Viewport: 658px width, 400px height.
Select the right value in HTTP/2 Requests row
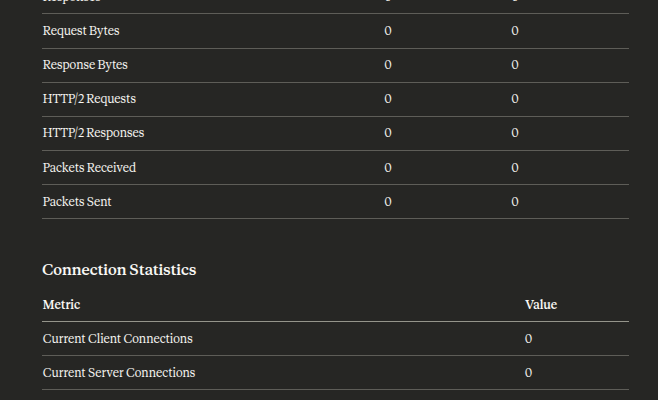click(515, 99)
